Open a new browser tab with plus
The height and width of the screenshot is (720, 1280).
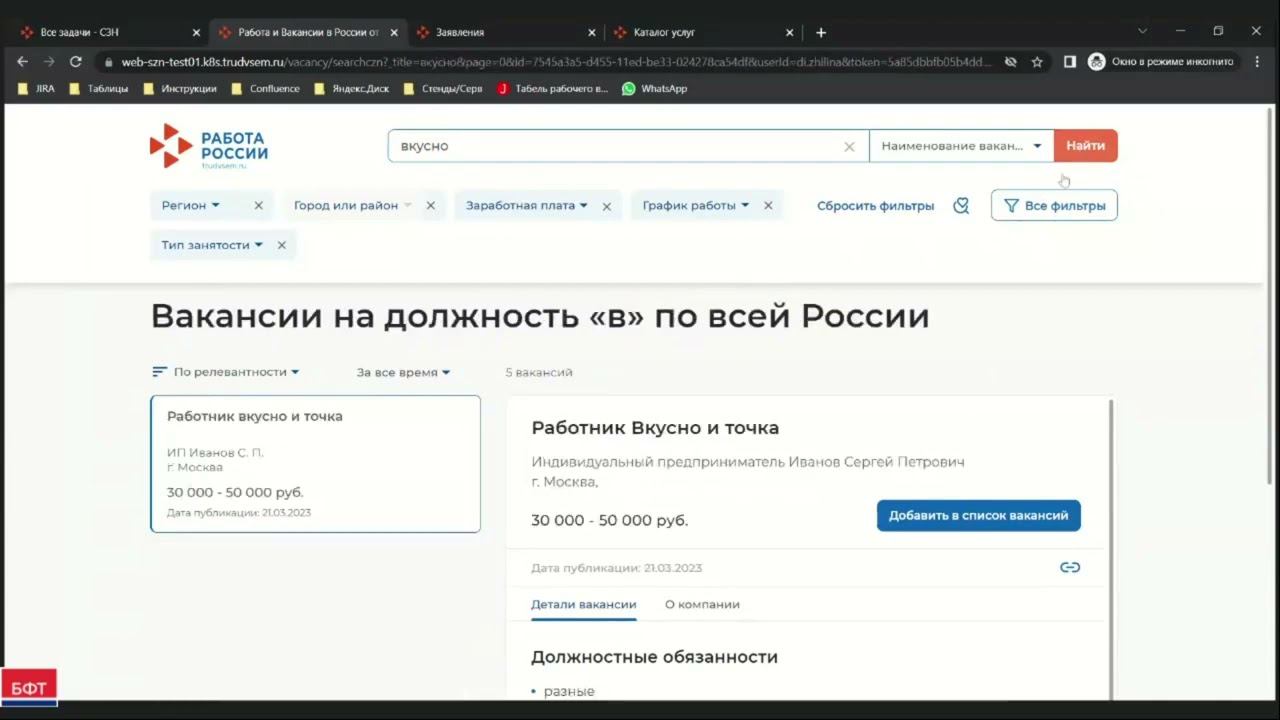click(821, 32)
